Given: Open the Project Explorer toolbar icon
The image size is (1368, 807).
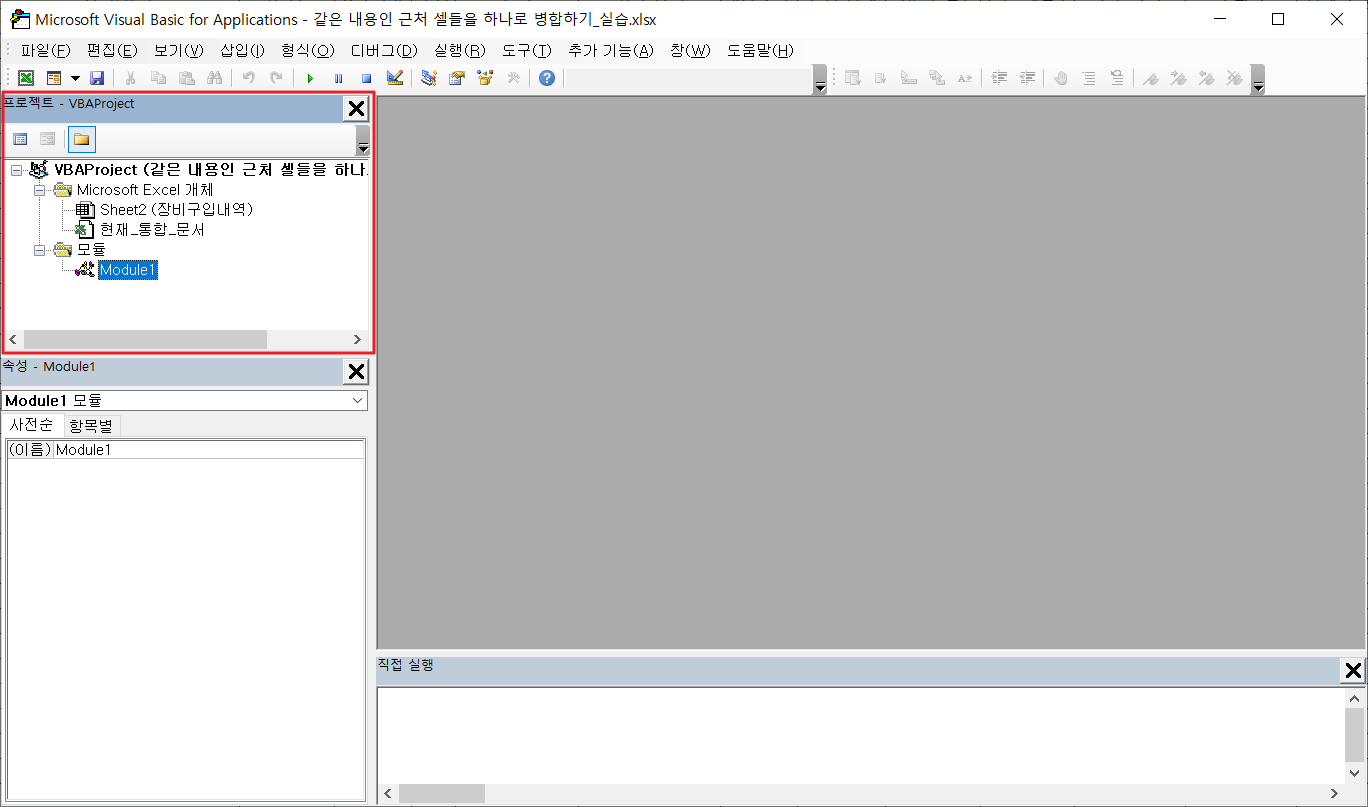Looking at the screenshot, I should tap(429, 78).
